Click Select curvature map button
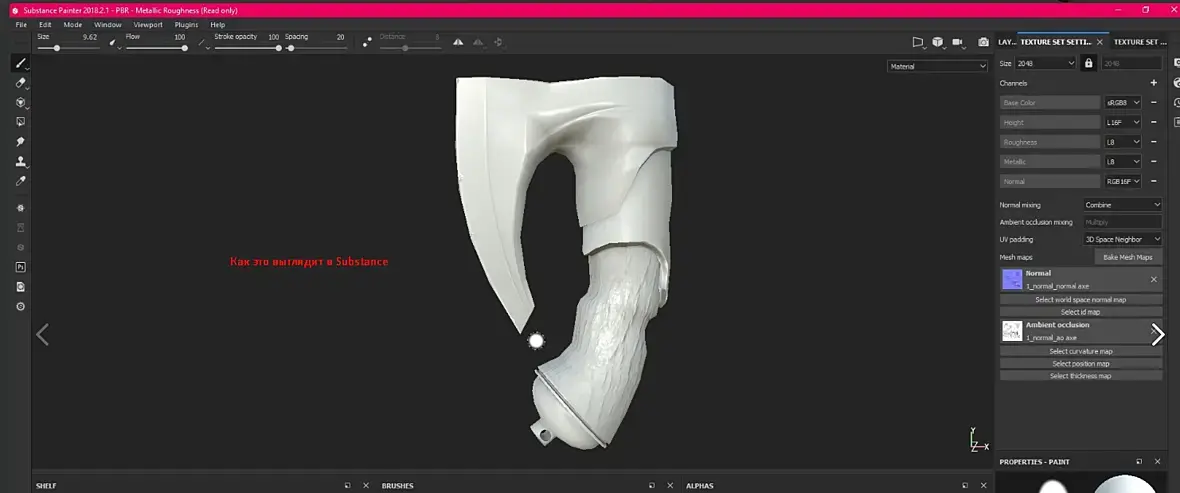Screen dimensions: 1180x493 [1080, 351]
